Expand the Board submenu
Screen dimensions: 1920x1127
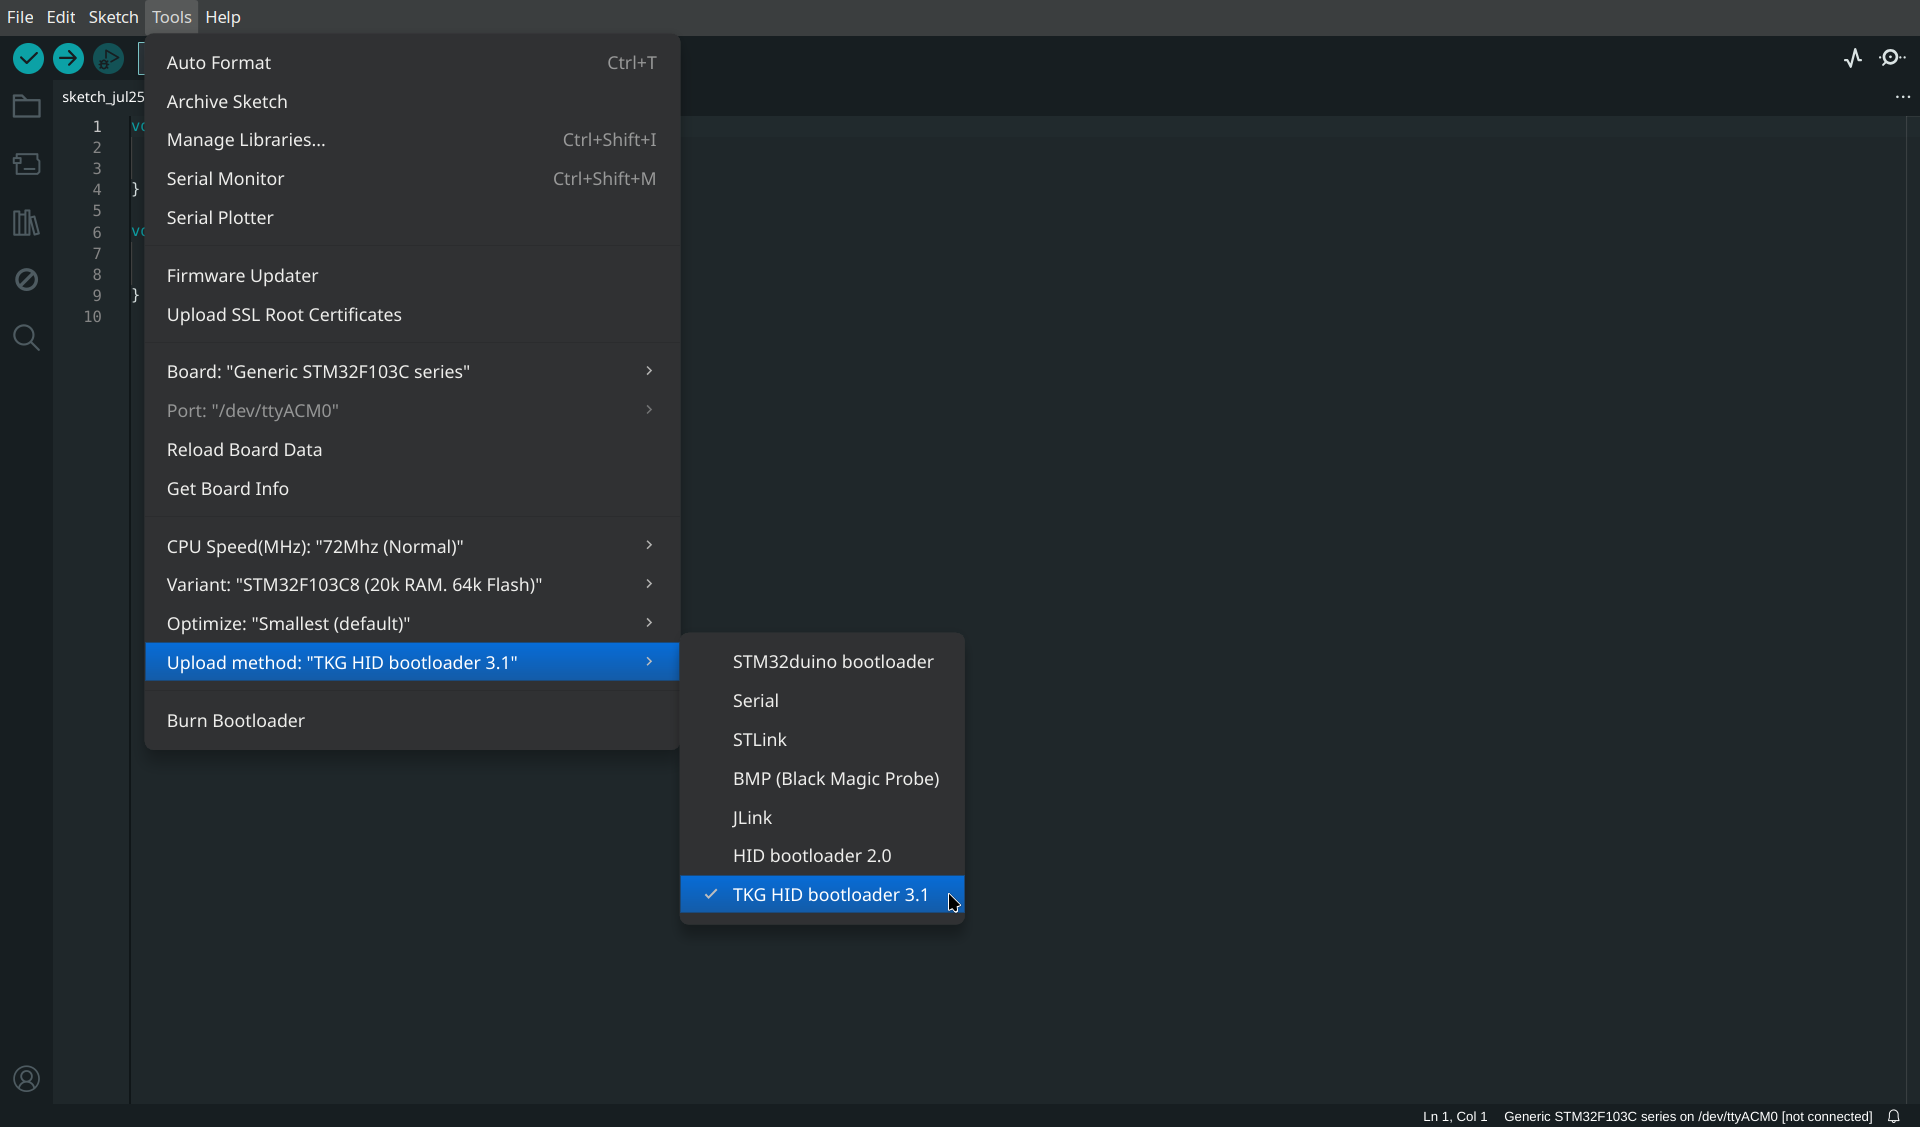point(412,372)
